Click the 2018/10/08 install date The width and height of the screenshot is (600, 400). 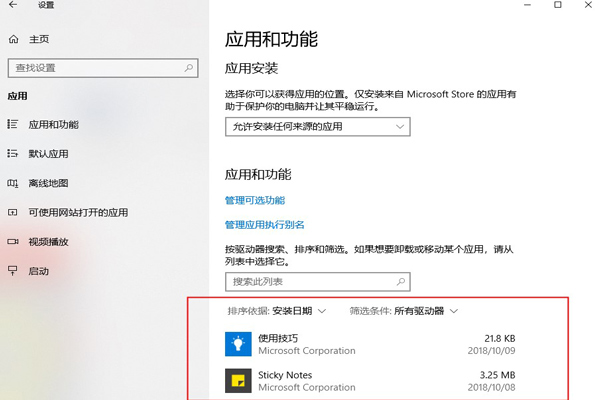pos(491,387)
